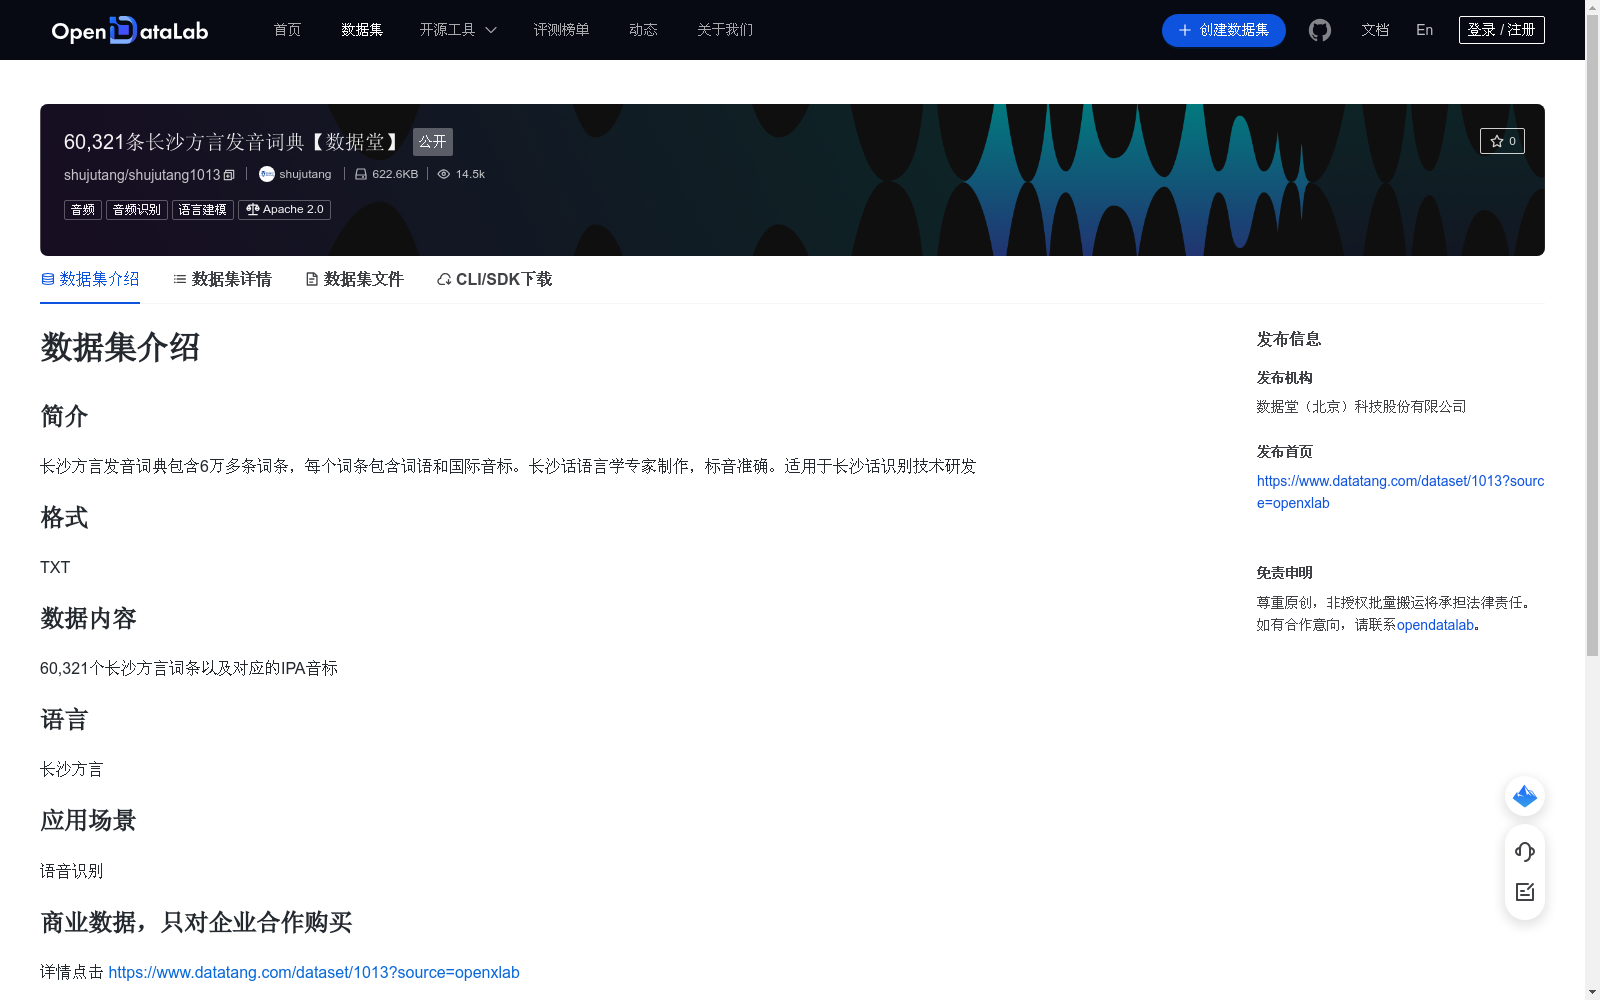This screenshot has height=1000, width=1600.
Task: Open opendatalab contact link
Action: coord(1435,625)
